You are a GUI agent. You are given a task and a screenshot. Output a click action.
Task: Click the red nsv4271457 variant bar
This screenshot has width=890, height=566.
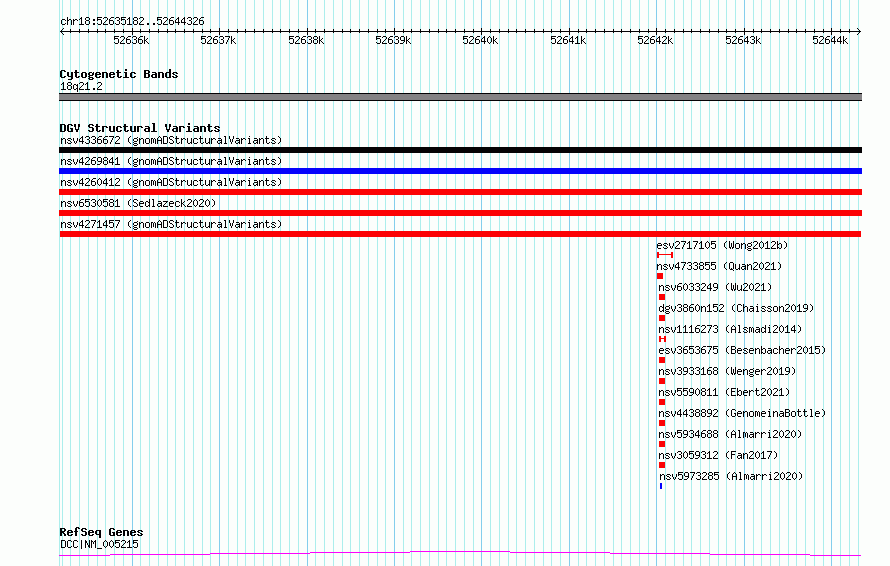tap(460, 234)
